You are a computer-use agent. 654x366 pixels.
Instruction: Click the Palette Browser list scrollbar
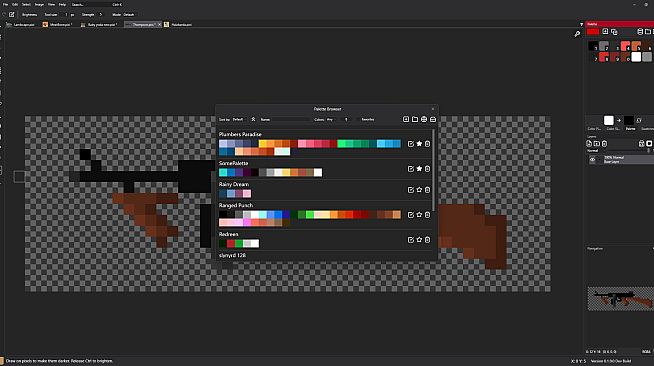434,170
